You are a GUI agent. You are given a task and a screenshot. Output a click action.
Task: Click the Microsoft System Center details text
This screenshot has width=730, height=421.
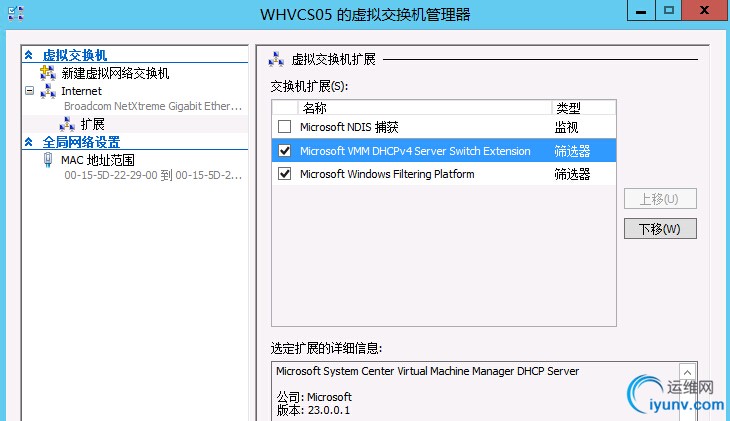click(x=427, y=371)
